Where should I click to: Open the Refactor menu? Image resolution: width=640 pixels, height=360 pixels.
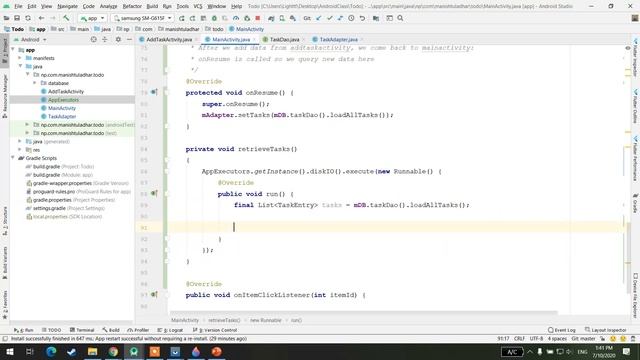click(132, 6)
